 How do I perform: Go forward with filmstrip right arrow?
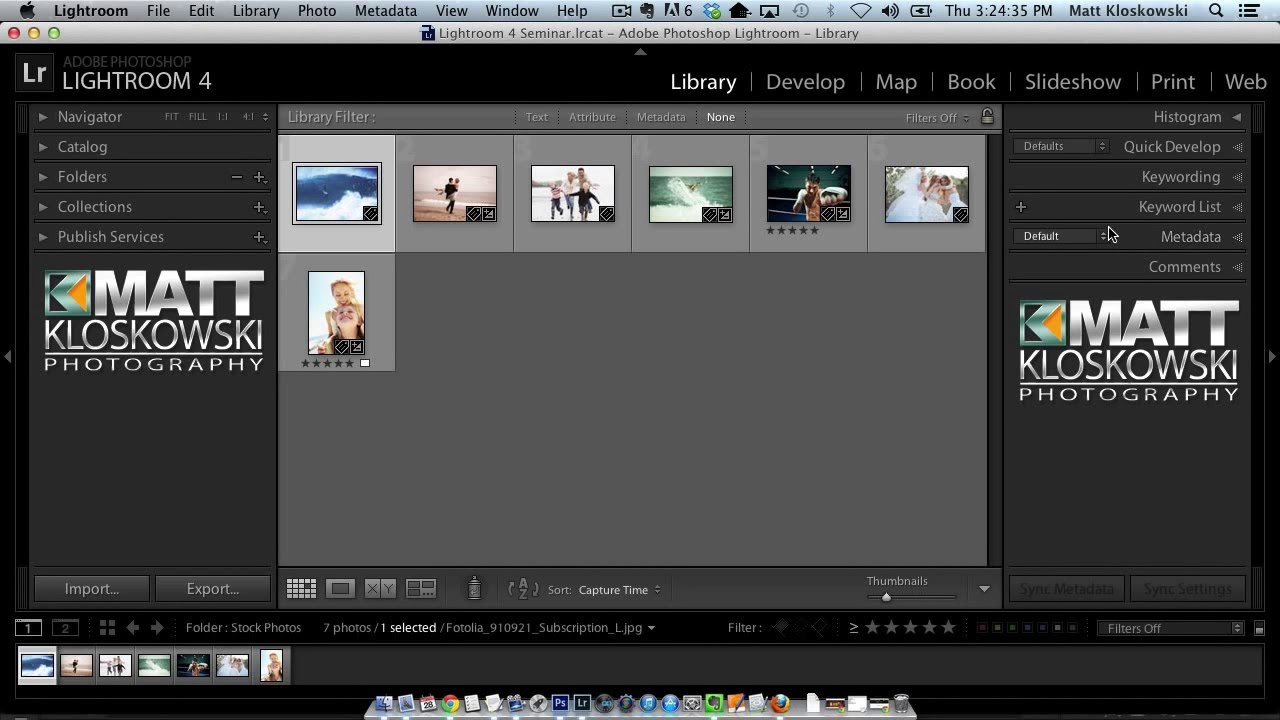156,628
